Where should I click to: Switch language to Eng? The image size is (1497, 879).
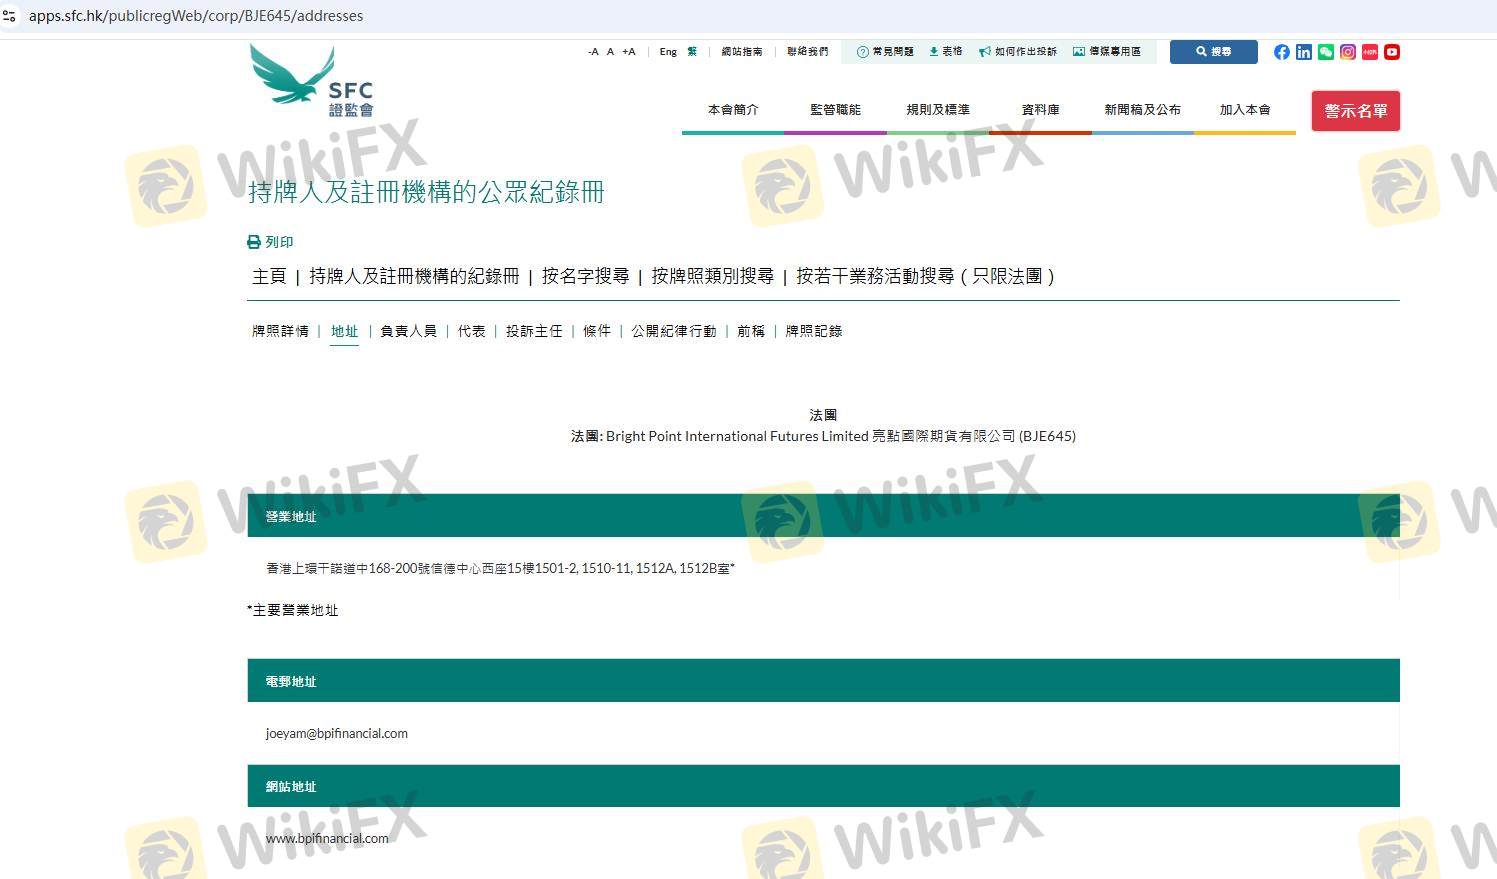pyautogui.click(x=668, y=52)
